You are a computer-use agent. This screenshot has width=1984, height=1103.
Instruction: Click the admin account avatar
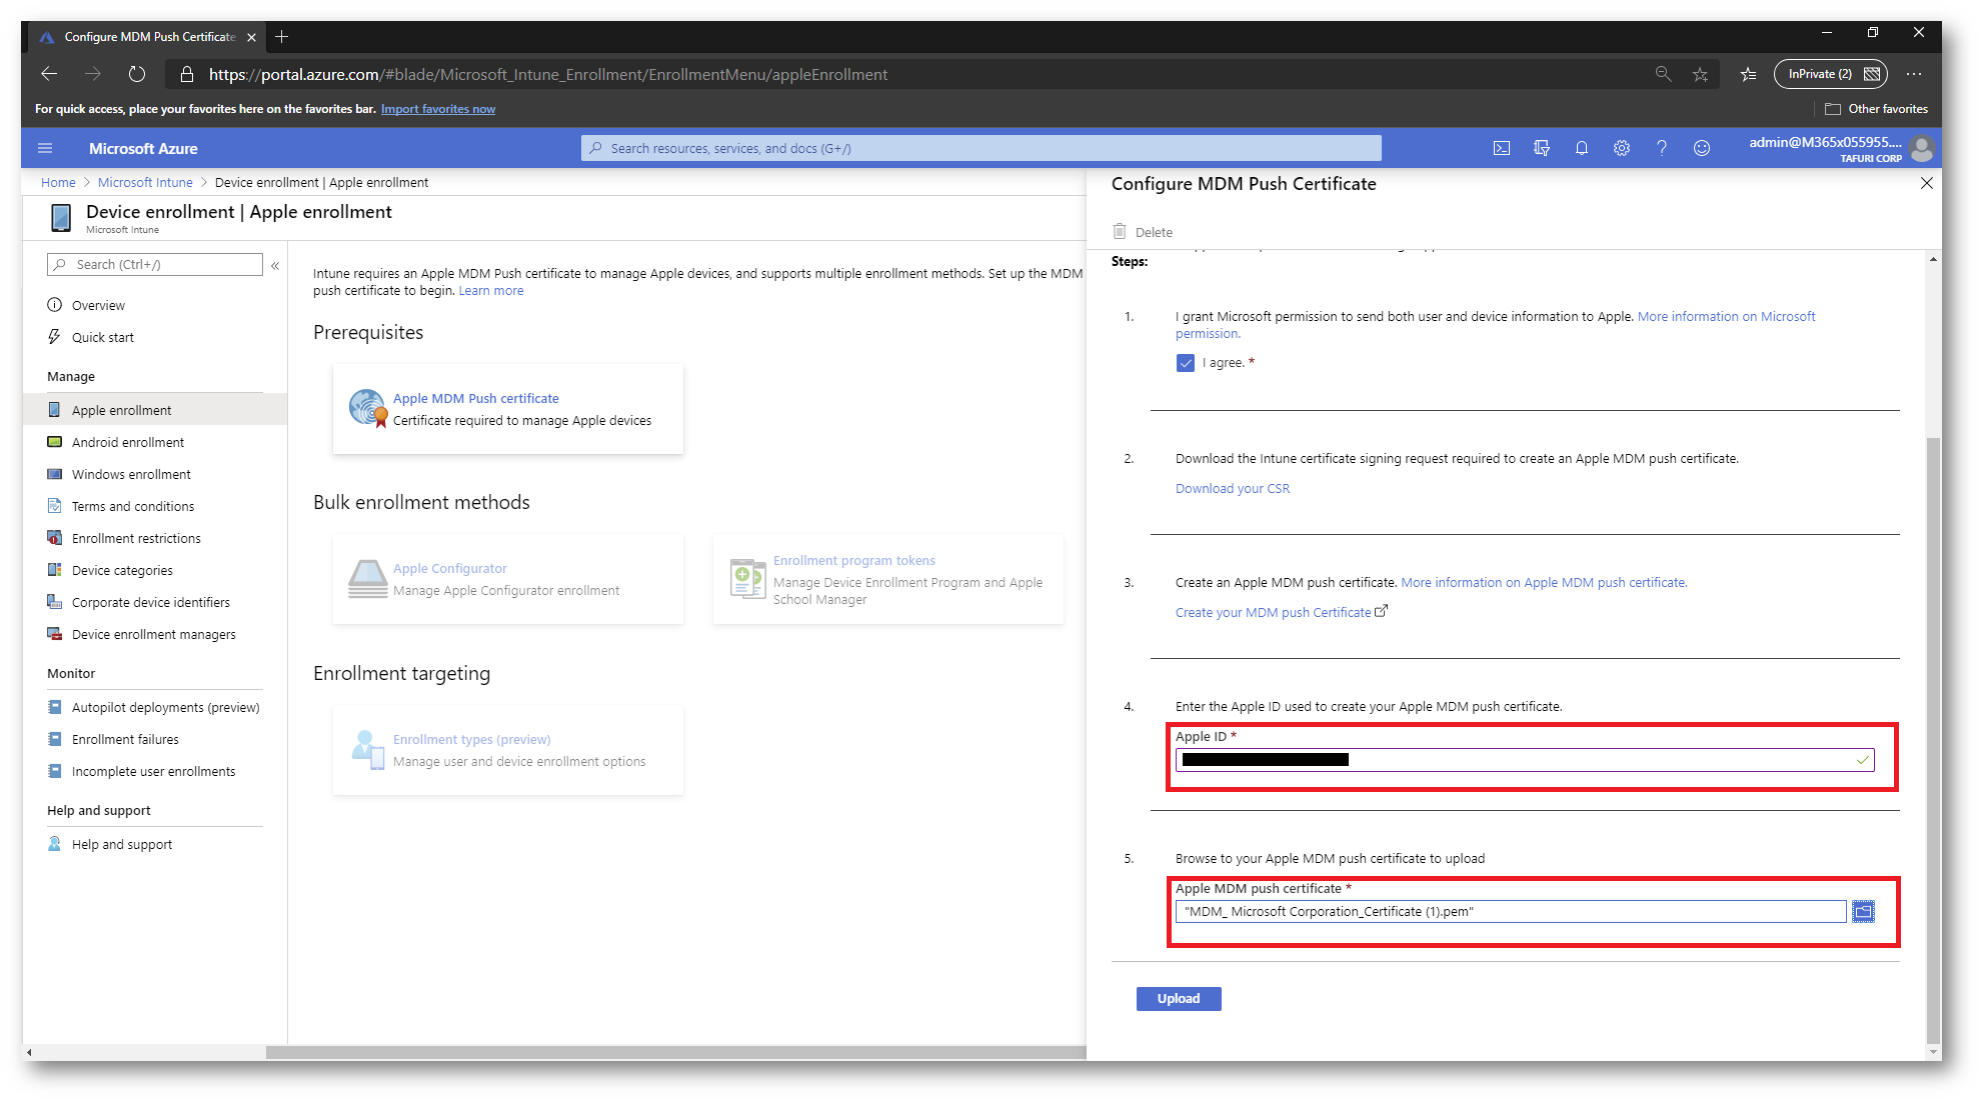point(1921,149)
